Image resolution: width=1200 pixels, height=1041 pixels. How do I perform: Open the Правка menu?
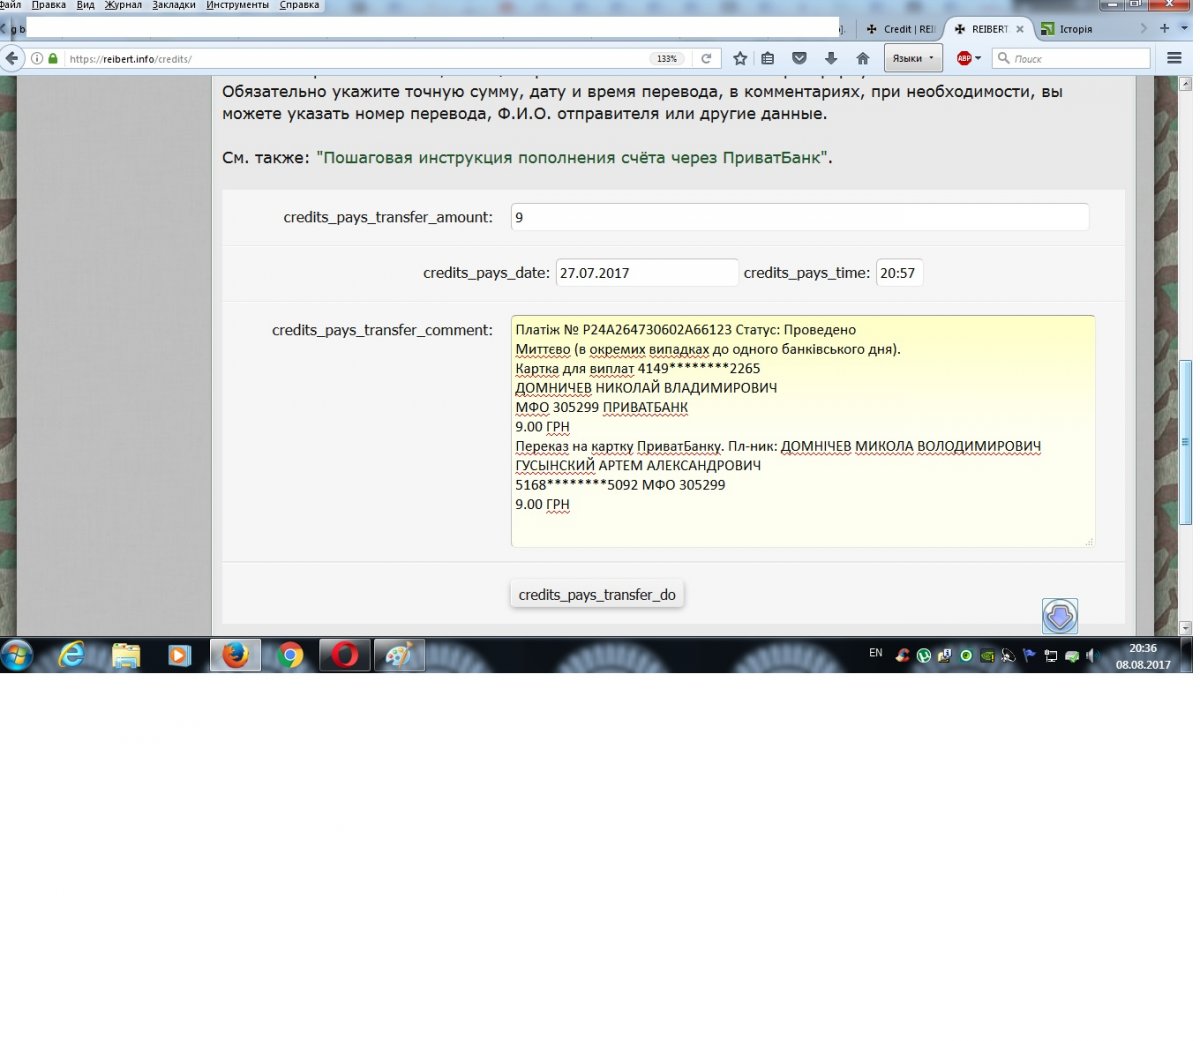[49, 5]
